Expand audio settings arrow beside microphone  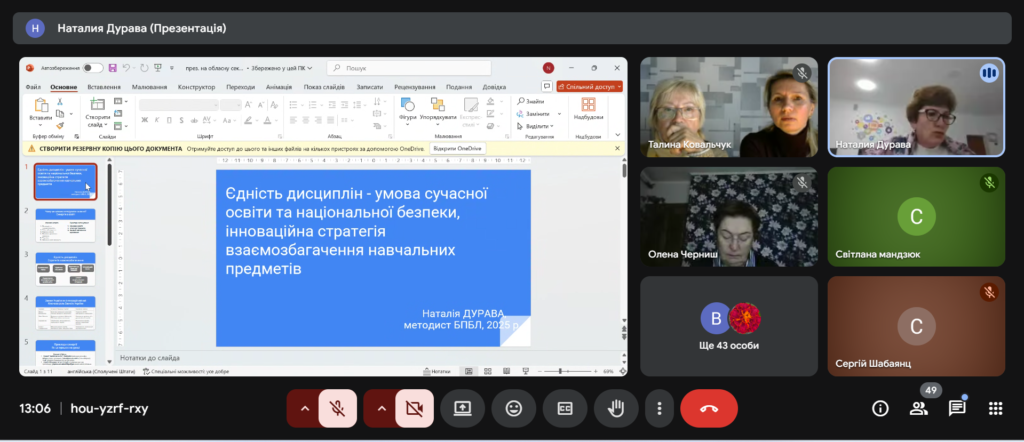coord(303,408)
